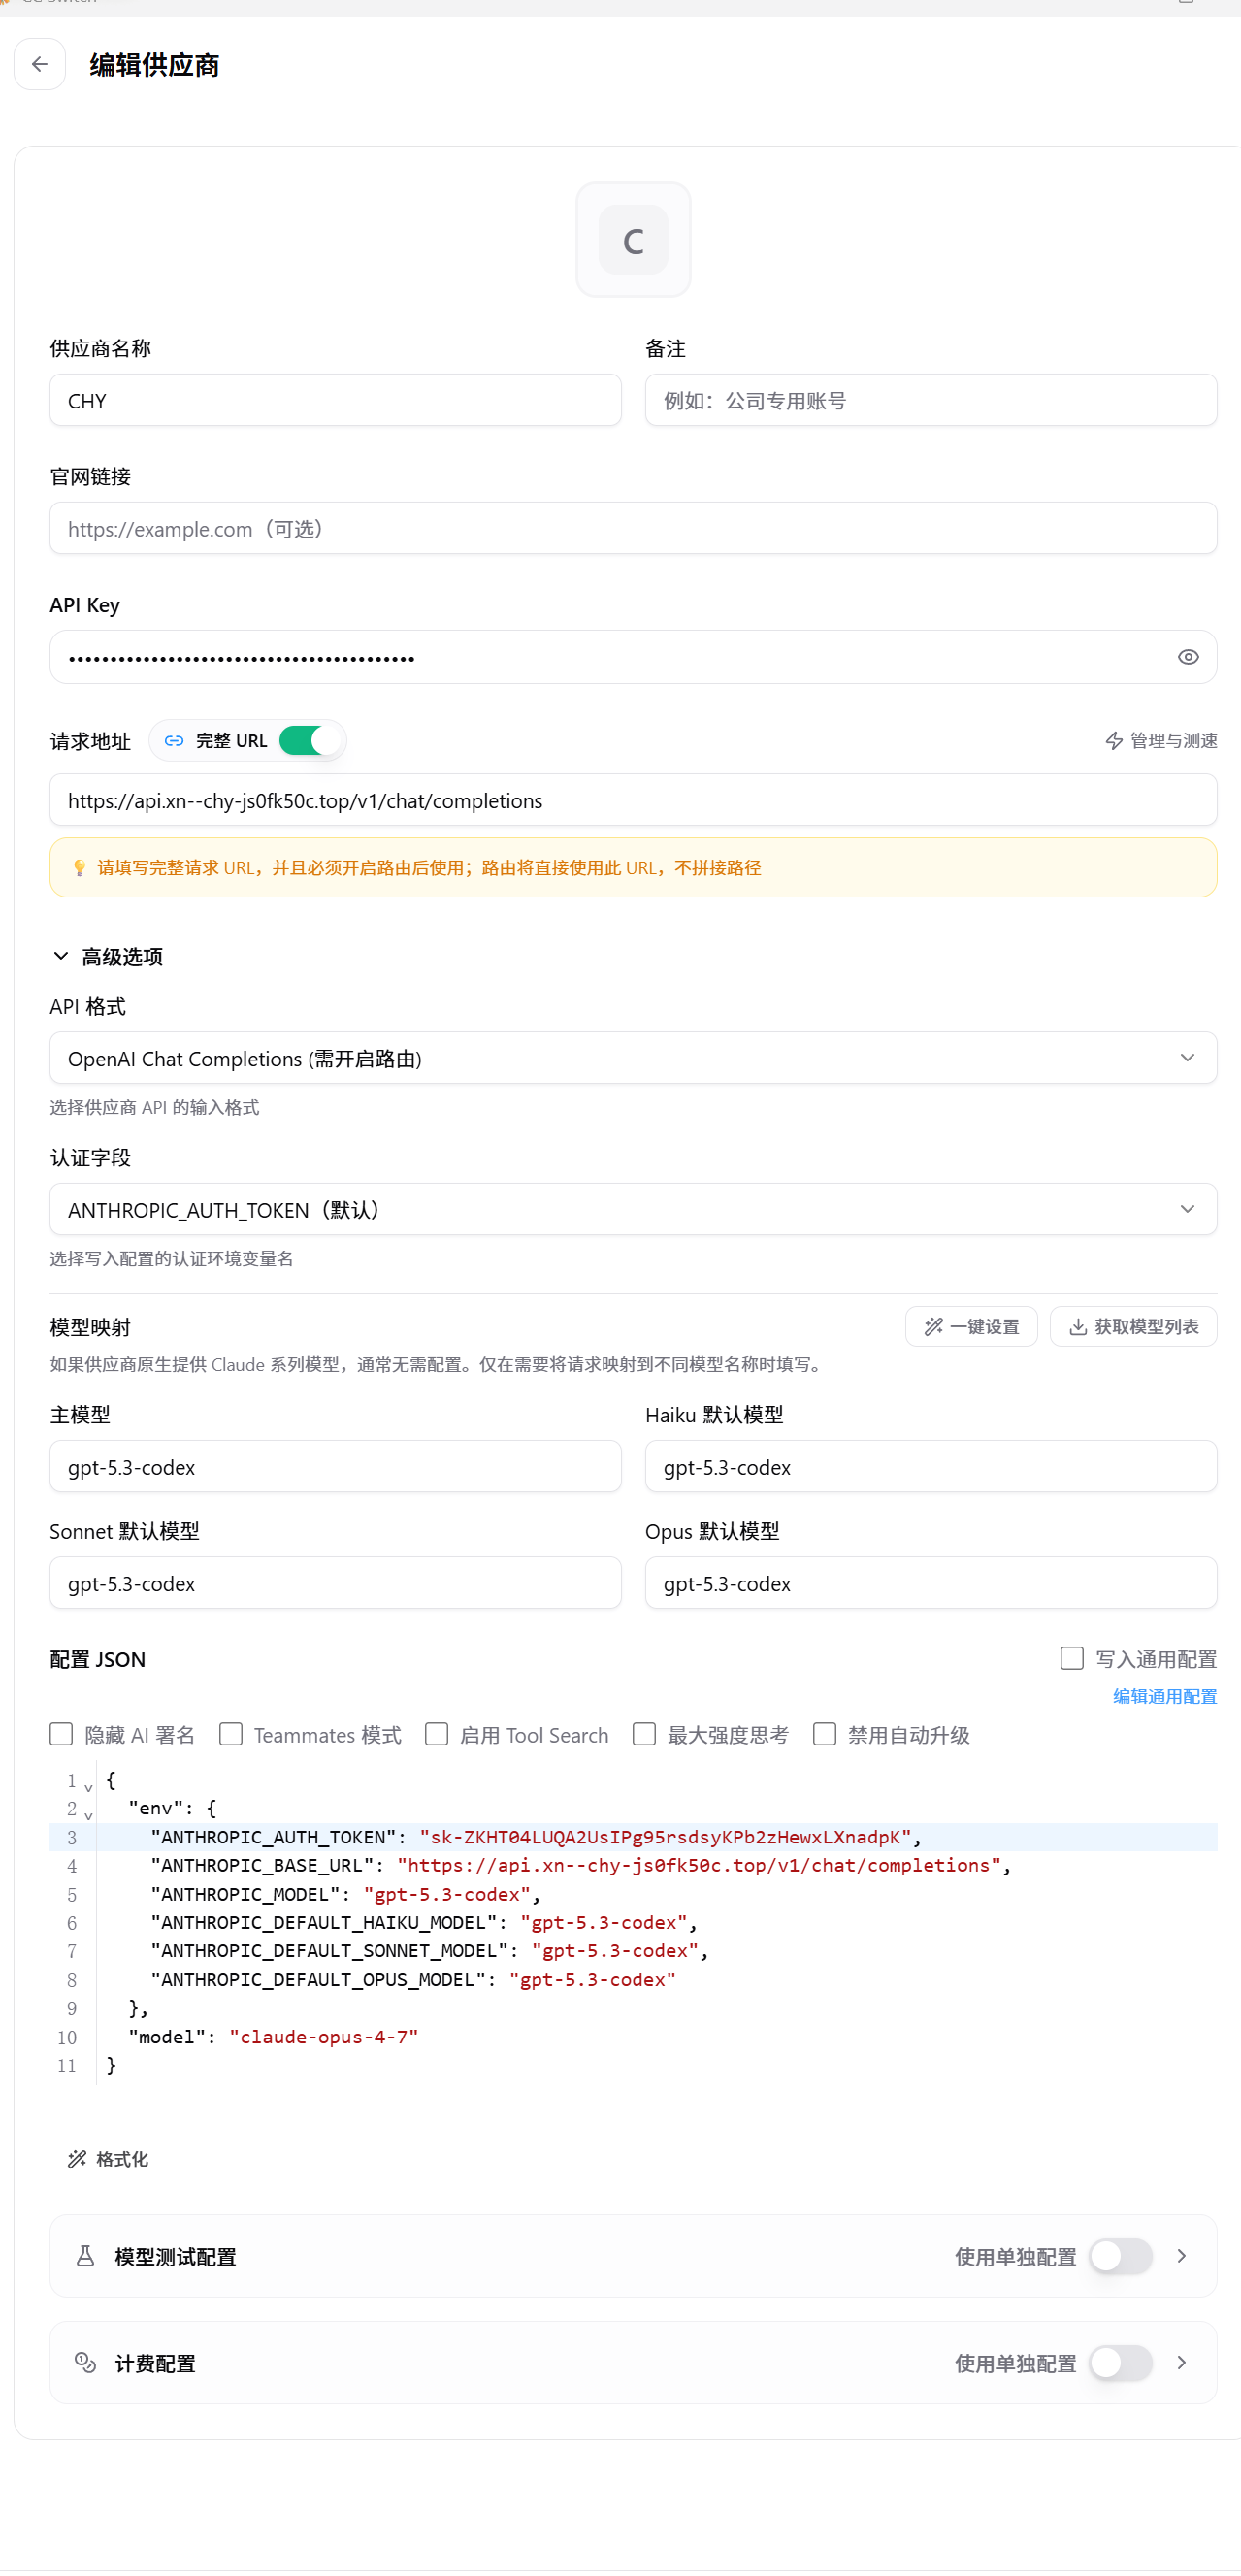Screen dimensions: 1241x2576
Task: Click 获取模型列表 button
Action: point(1133,1327)
